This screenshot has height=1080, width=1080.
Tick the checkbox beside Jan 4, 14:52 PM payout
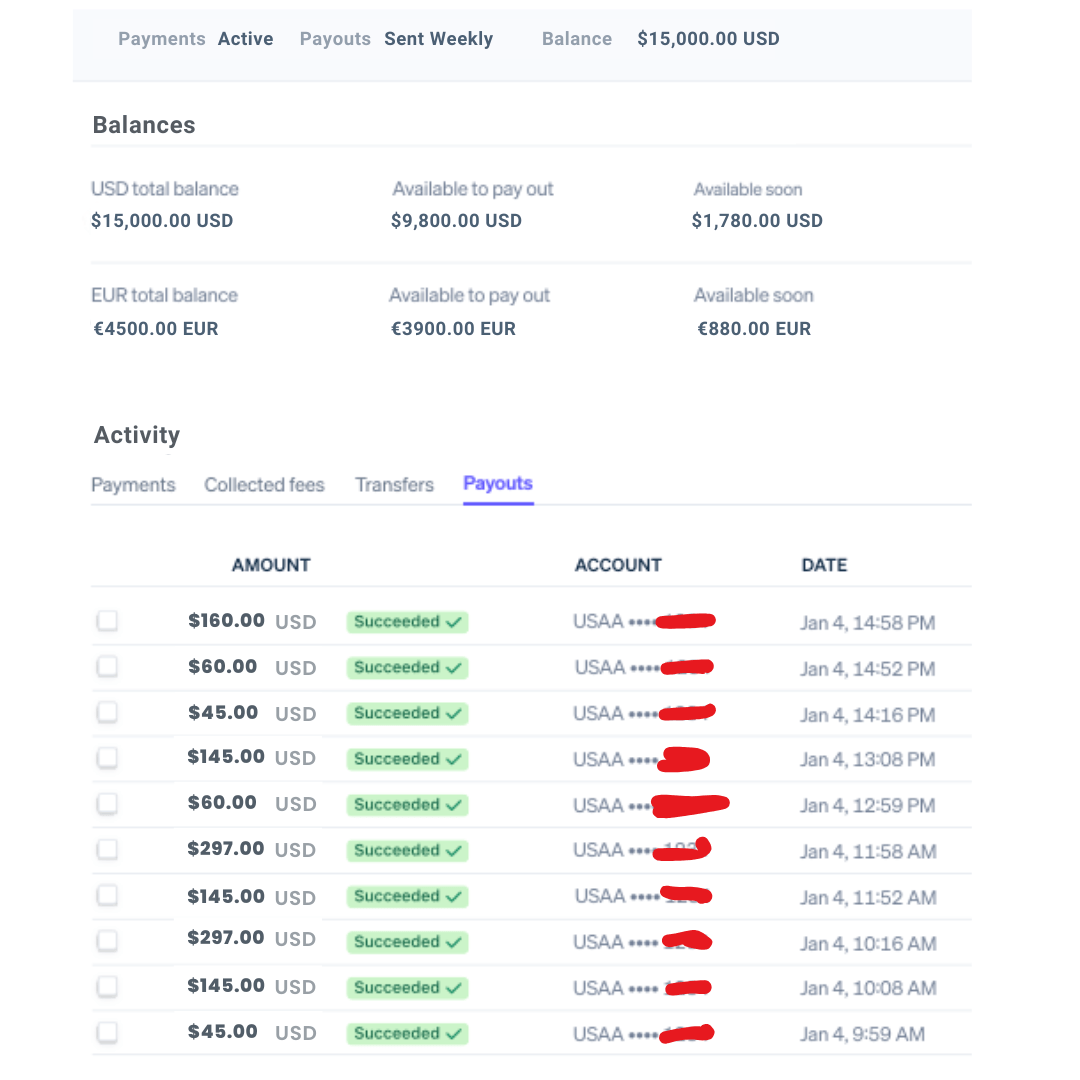pyautogui.click(x=107, y=667)
